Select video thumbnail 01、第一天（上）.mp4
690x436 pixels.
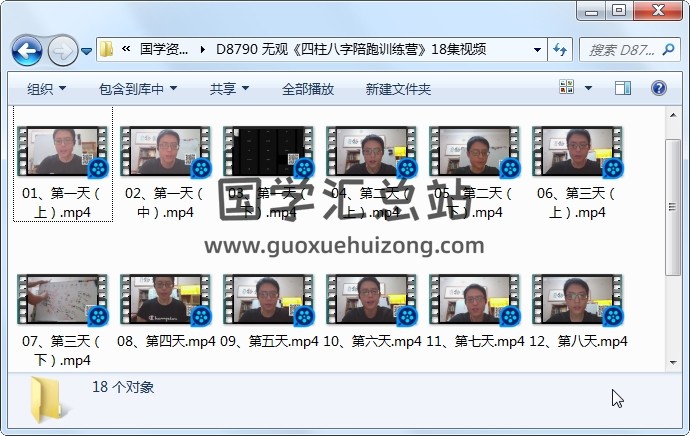pyautogui.click(x=62, y=152)
